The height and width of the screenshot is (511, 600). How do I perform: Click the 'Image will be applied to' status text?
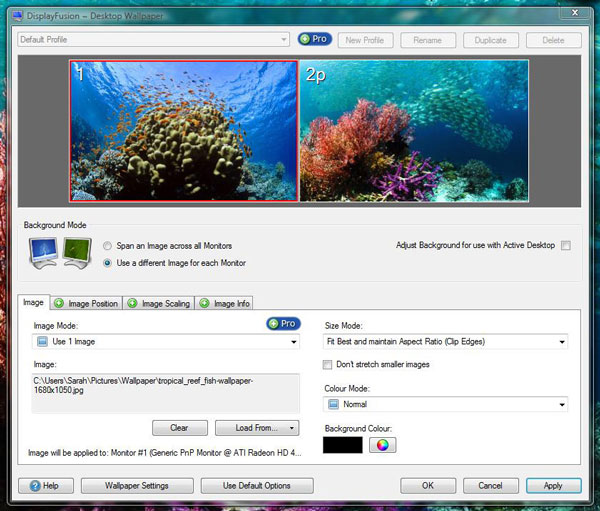point(165,453)
